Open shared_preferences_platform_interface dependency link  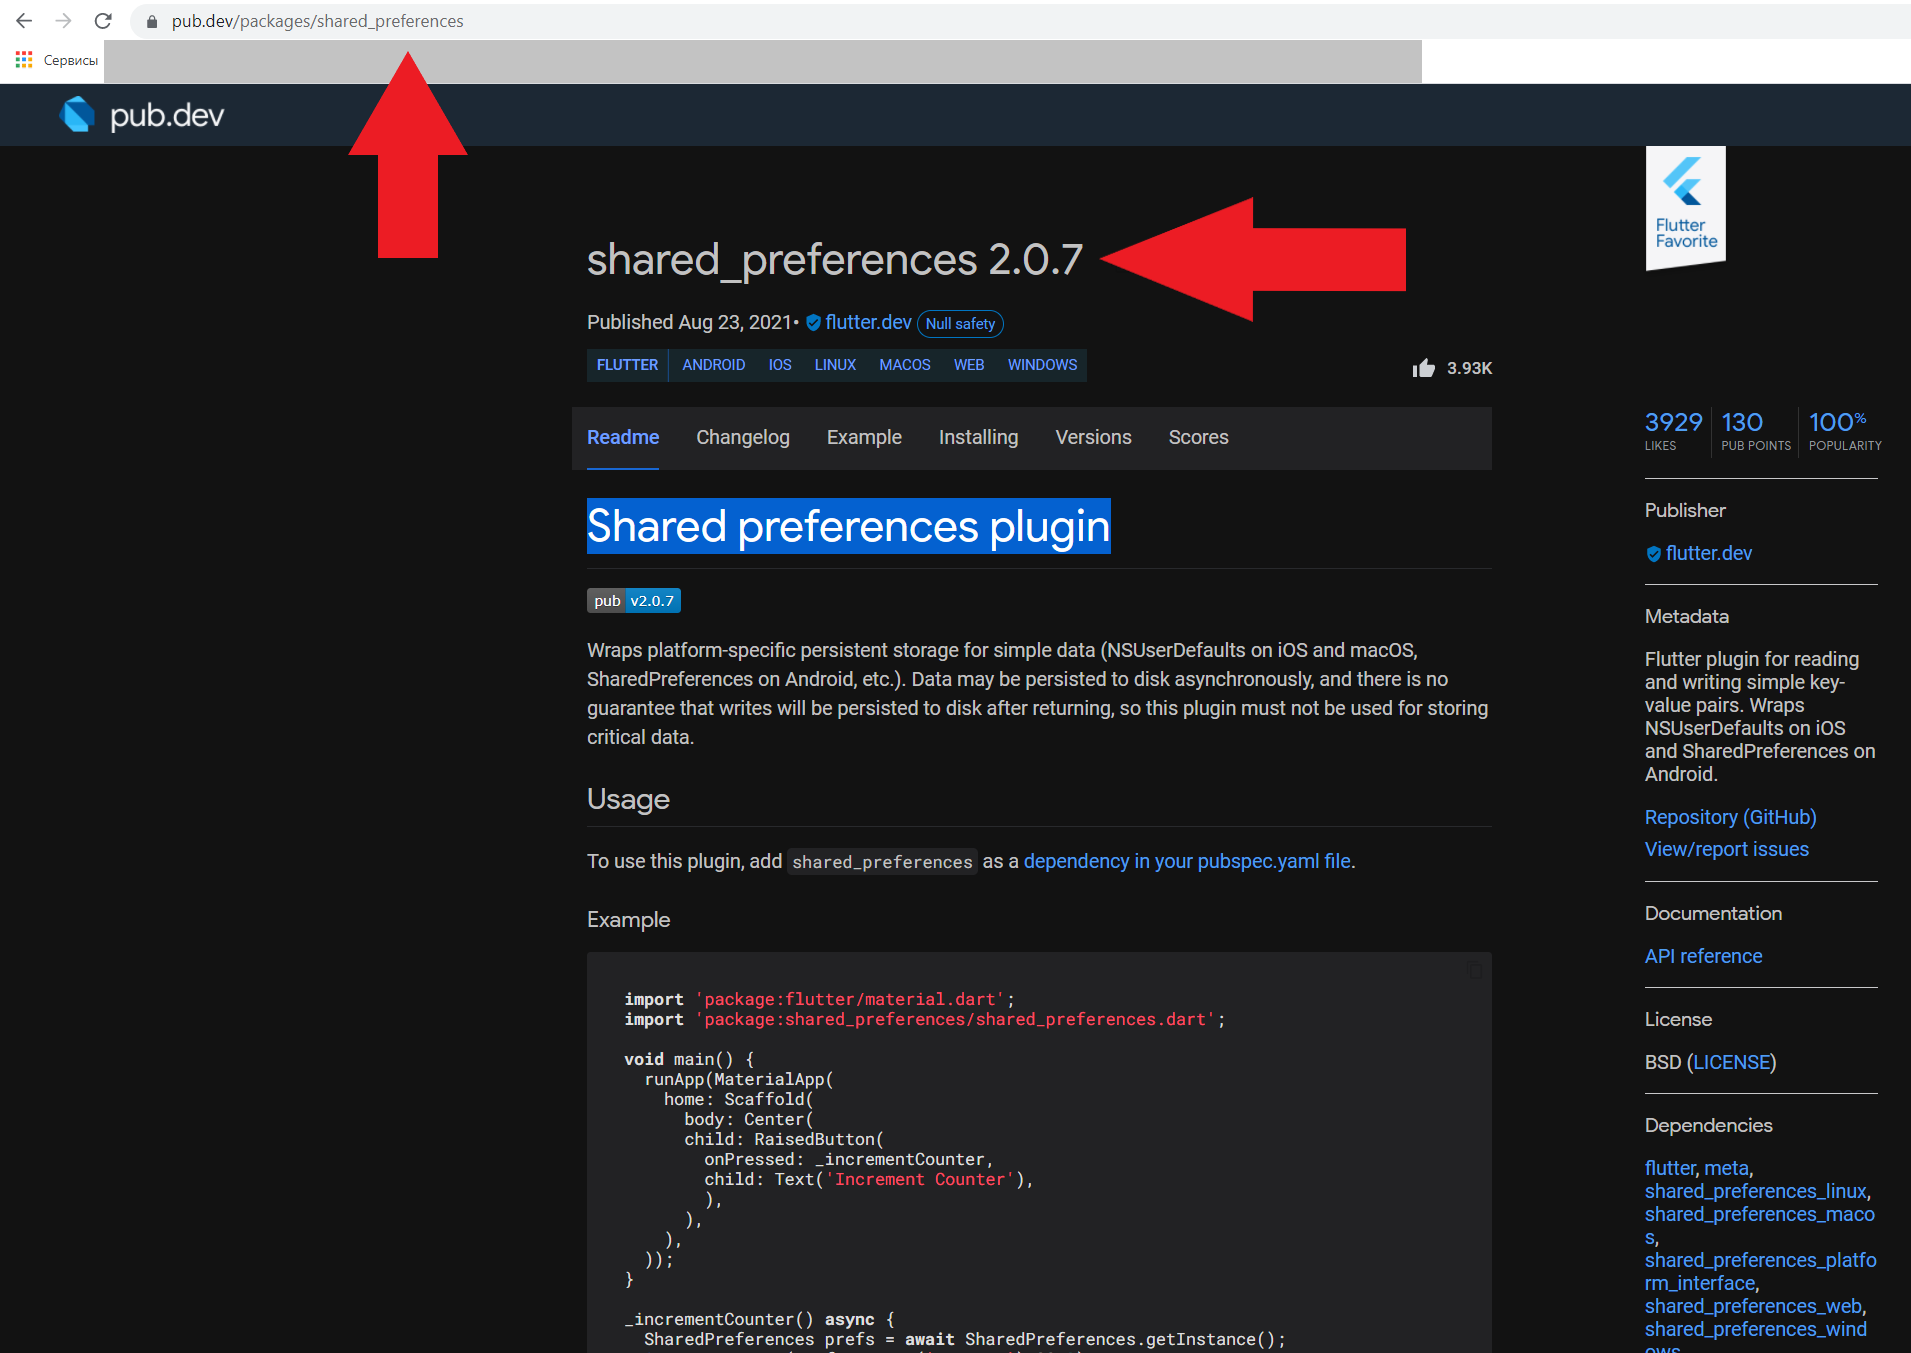click(1760, 1271)
